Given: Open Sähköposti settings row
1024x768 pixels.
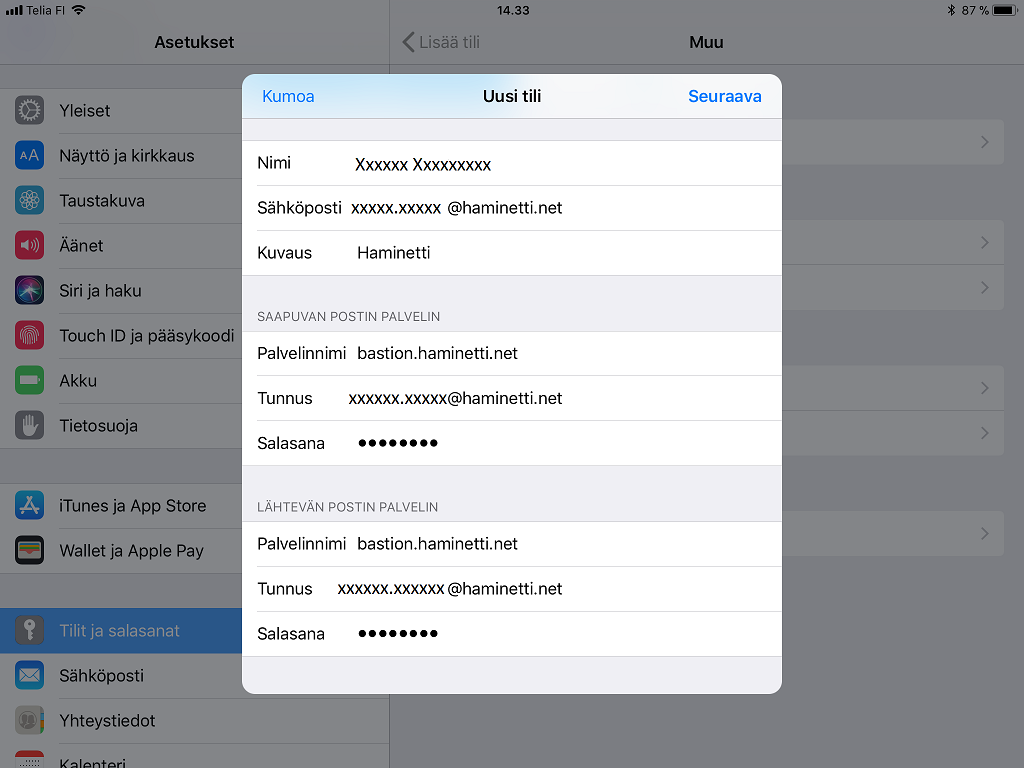Looking at the screenshot, I should [121, 675].
